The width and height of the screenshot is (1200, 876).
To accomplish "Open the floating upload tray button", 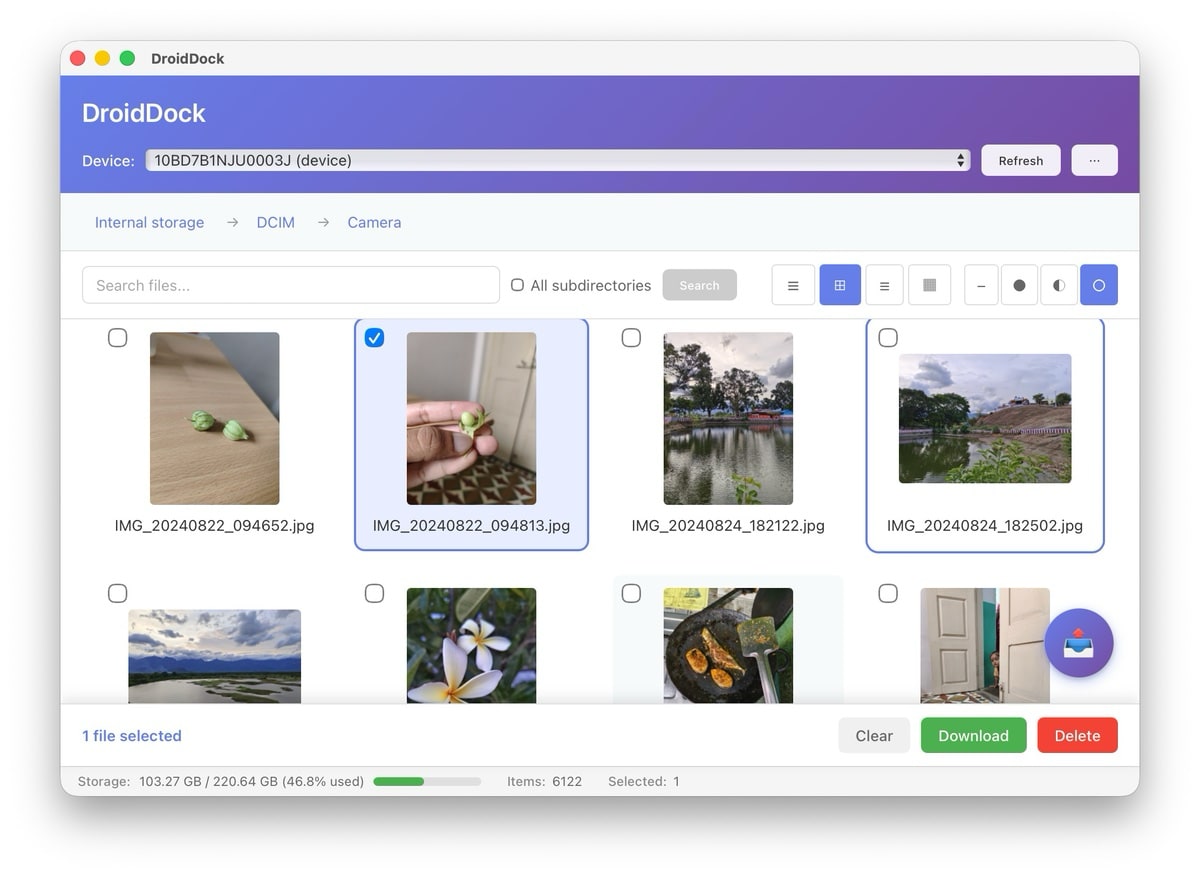I will [x=1078, y=643].
